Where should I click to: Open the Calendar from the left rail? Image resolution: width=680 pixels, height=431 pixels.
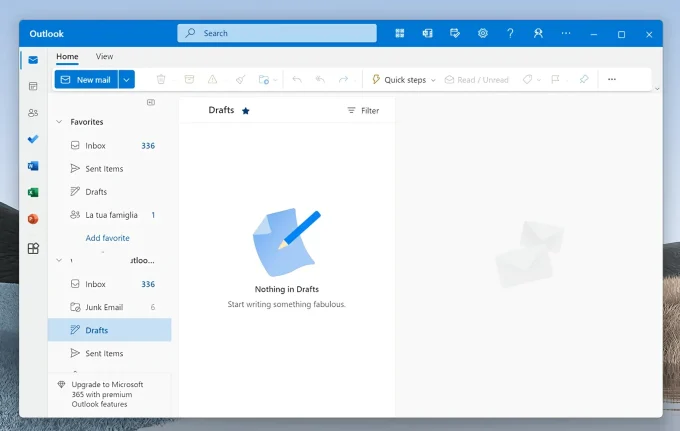(33, 87)
